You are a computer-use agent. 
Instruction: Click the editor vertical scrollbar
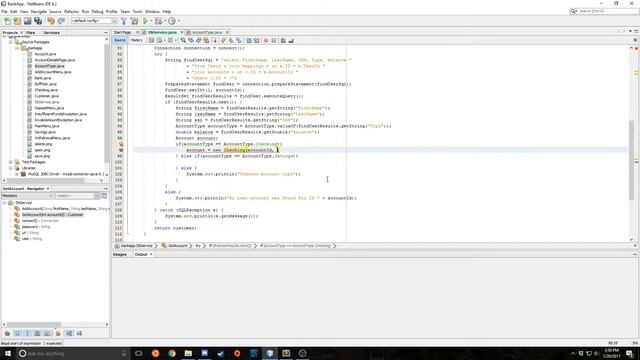[x=631, y=160]
